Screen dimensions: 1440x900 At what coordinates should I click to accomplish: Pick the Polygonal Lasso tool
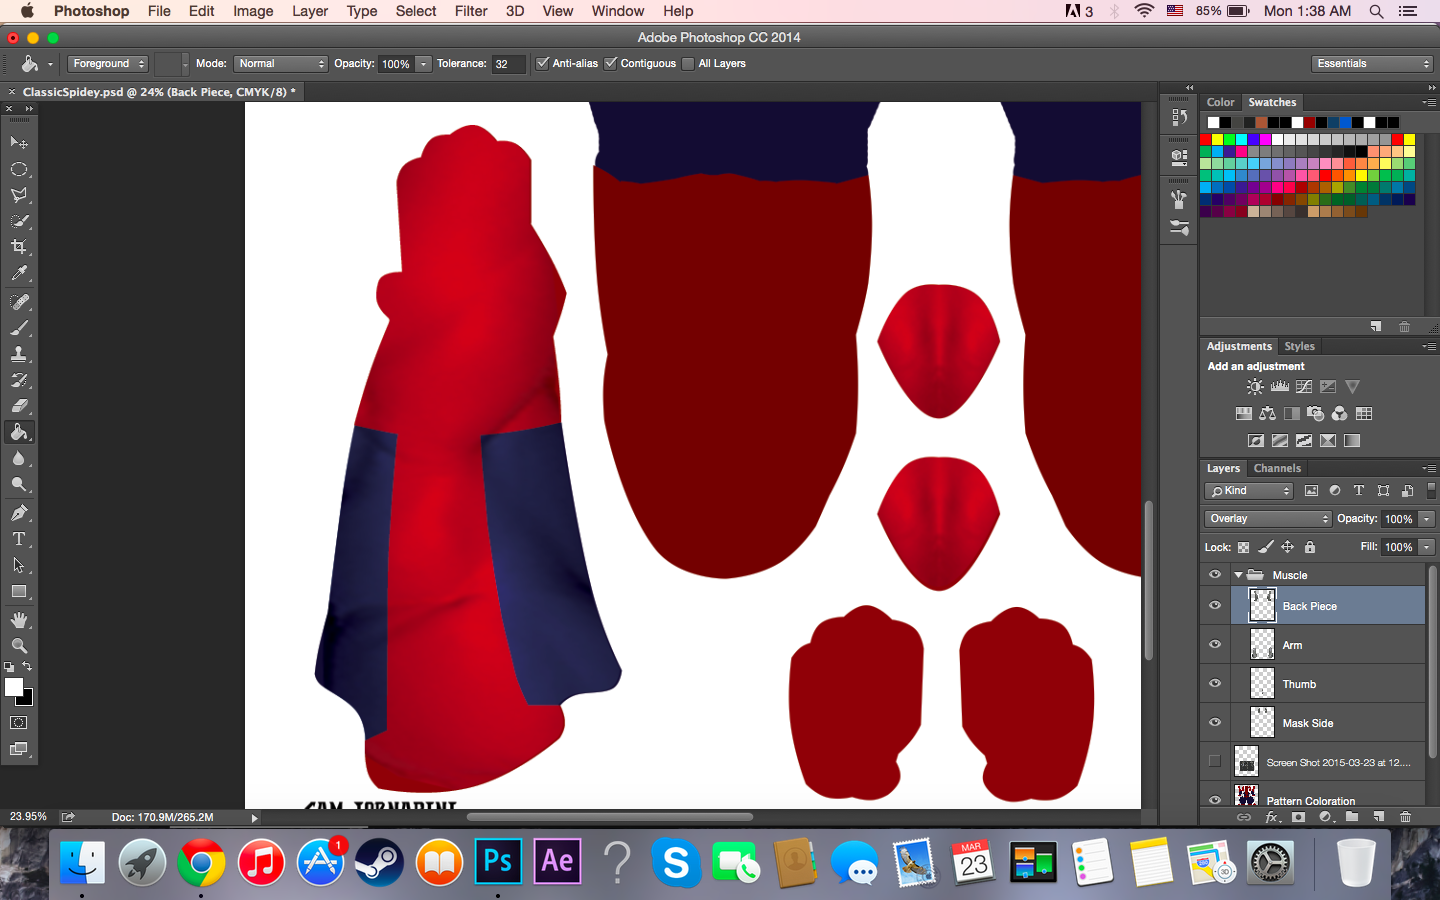(19, 195)
